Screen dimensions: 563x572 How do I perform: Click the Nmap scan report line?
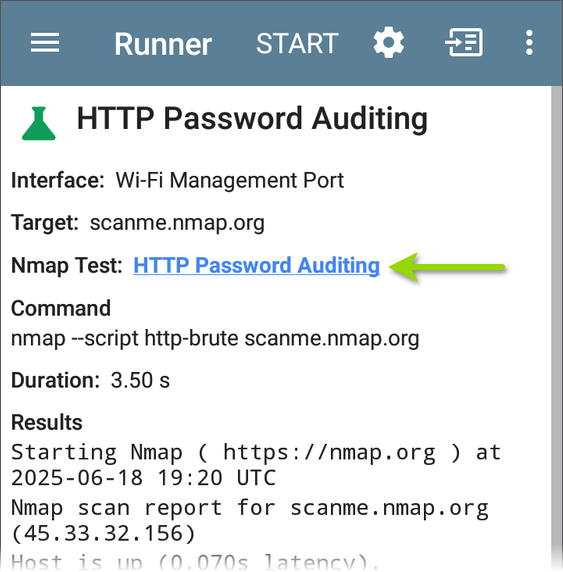tap(250, 521)
